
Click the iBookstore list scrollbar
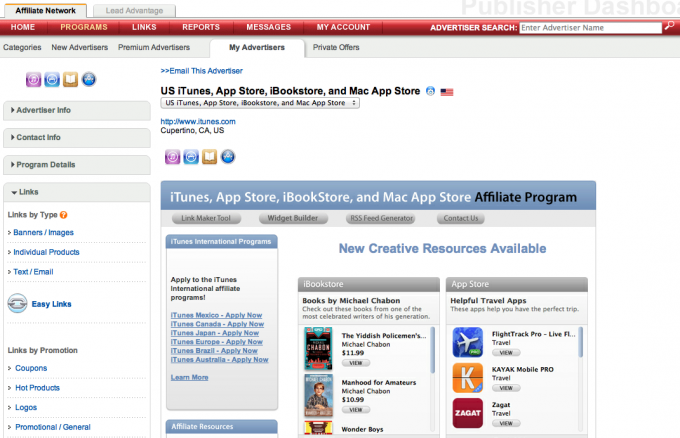432,350
